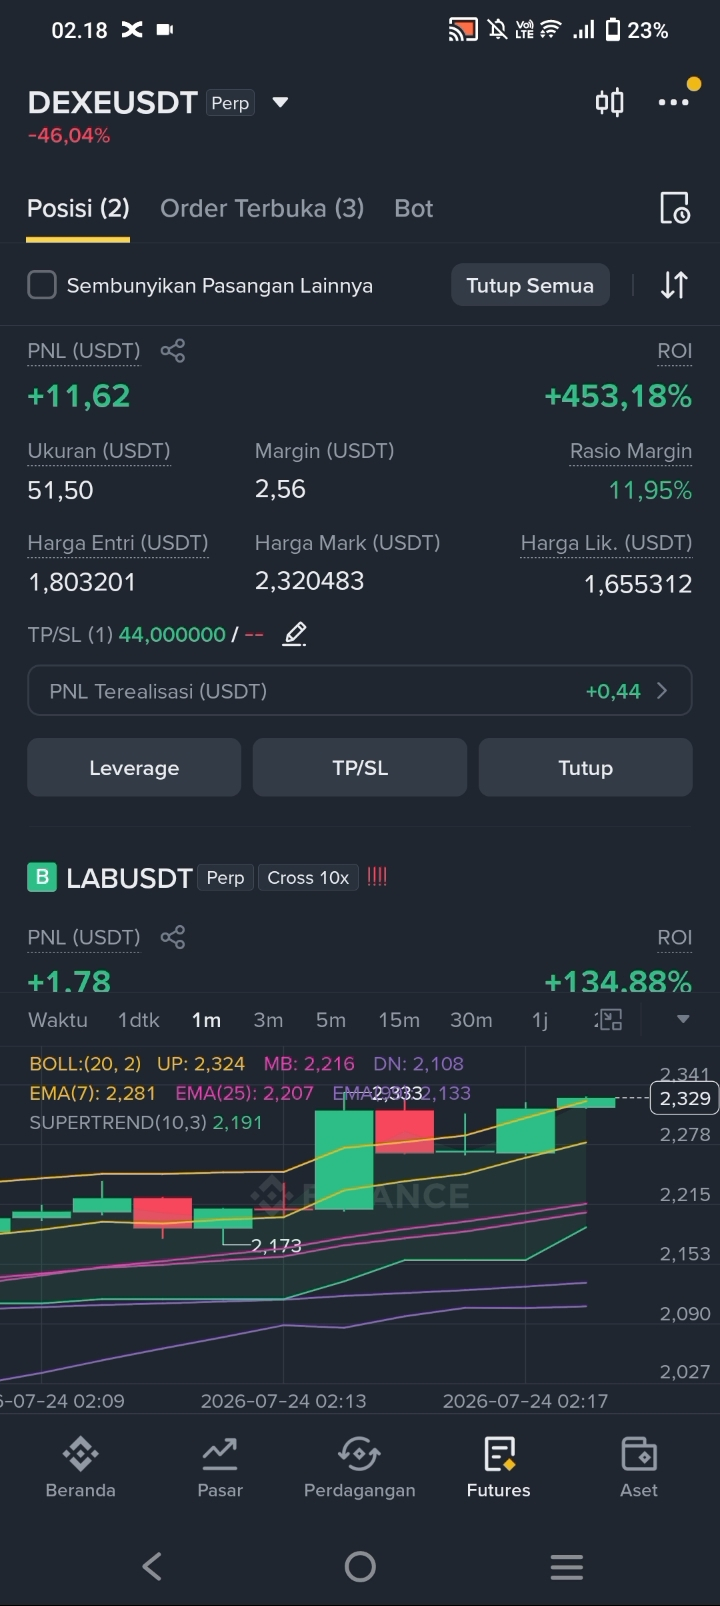Tap the TP value 44,000000
This screenshot has width=720, height=1606.
(172, 634)
